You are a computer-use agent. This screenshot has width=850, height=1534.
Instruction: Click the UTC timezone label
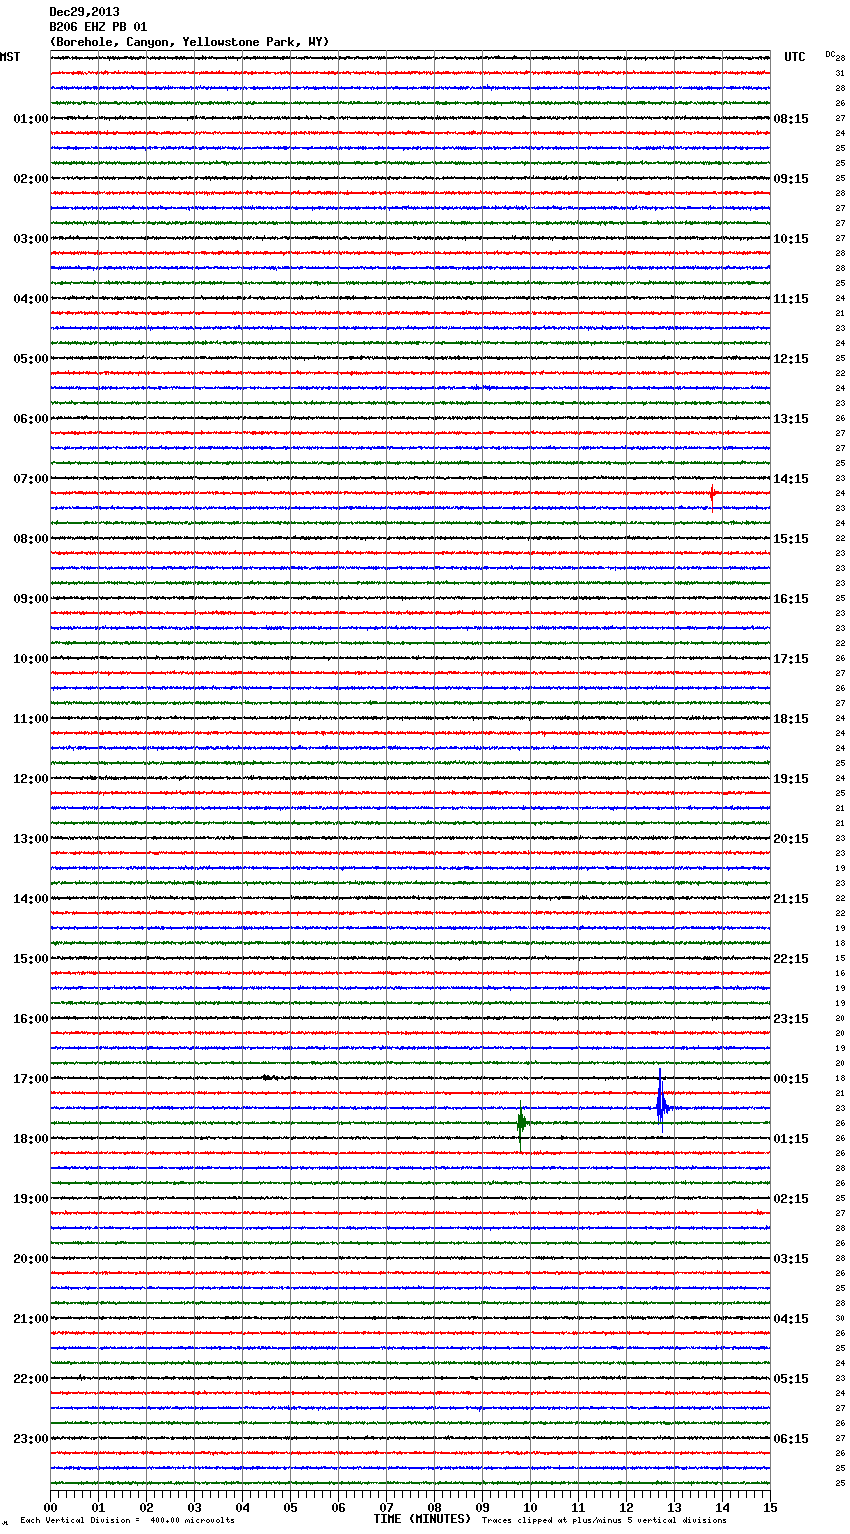[795, 57]
